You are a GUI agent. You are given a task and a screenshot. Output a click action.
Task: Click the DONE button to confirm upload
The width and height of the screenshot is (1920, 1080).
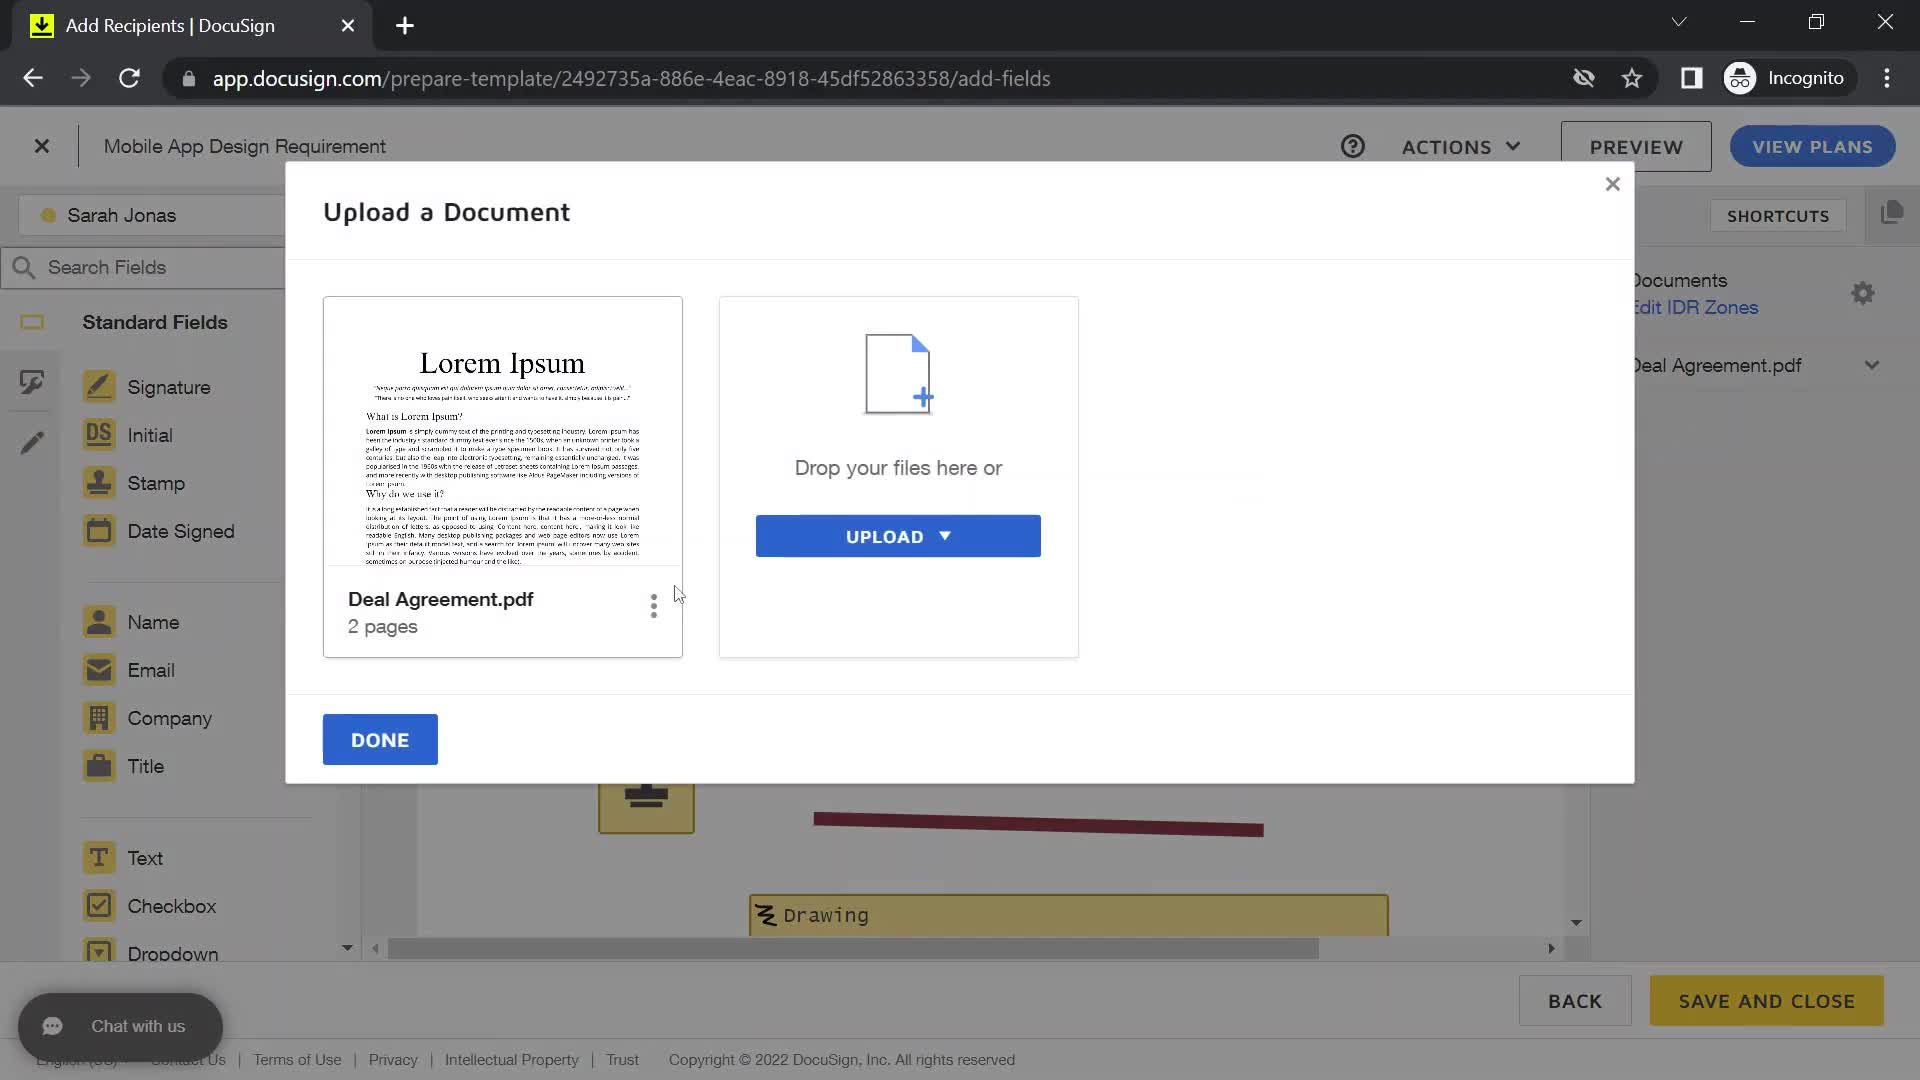pos(380,740)
